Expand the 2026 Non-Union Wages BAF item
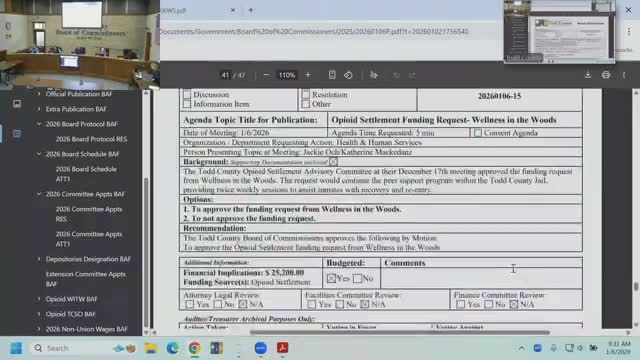Screen dimensions: 640x360 coord(39,329)
